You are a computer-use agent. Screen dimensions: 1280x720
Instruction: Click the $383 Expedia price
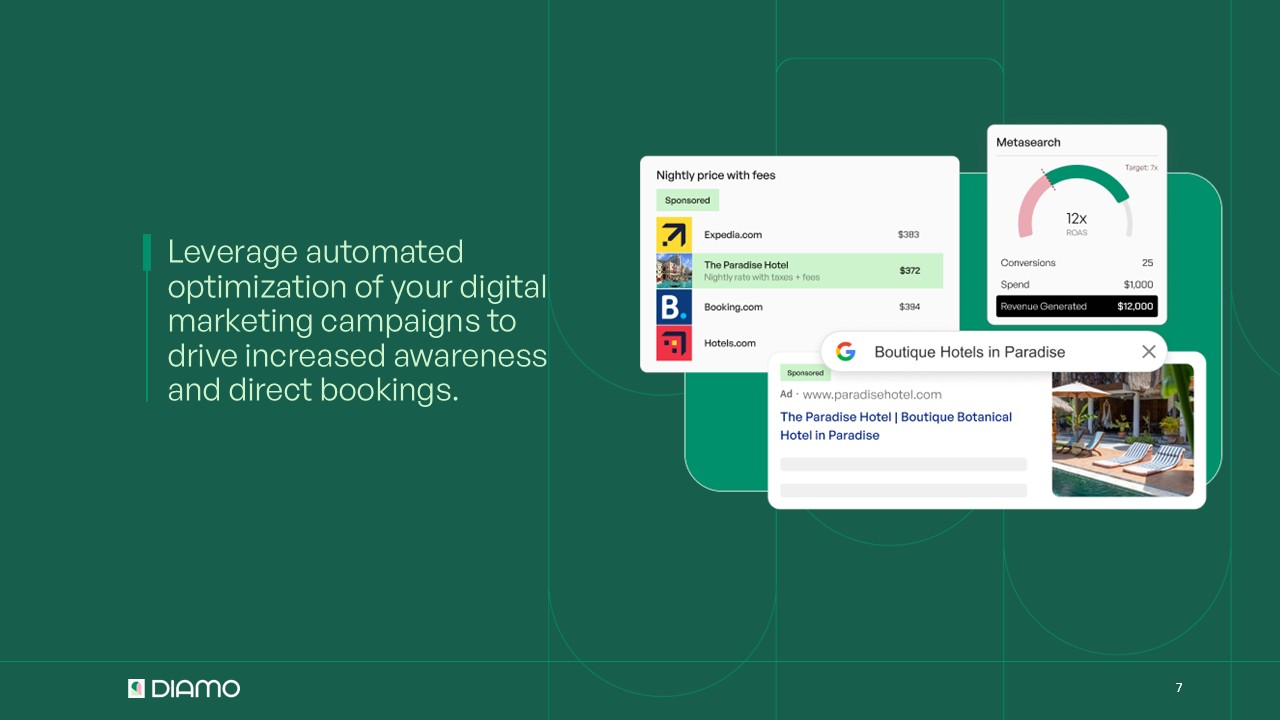point(909,235)
